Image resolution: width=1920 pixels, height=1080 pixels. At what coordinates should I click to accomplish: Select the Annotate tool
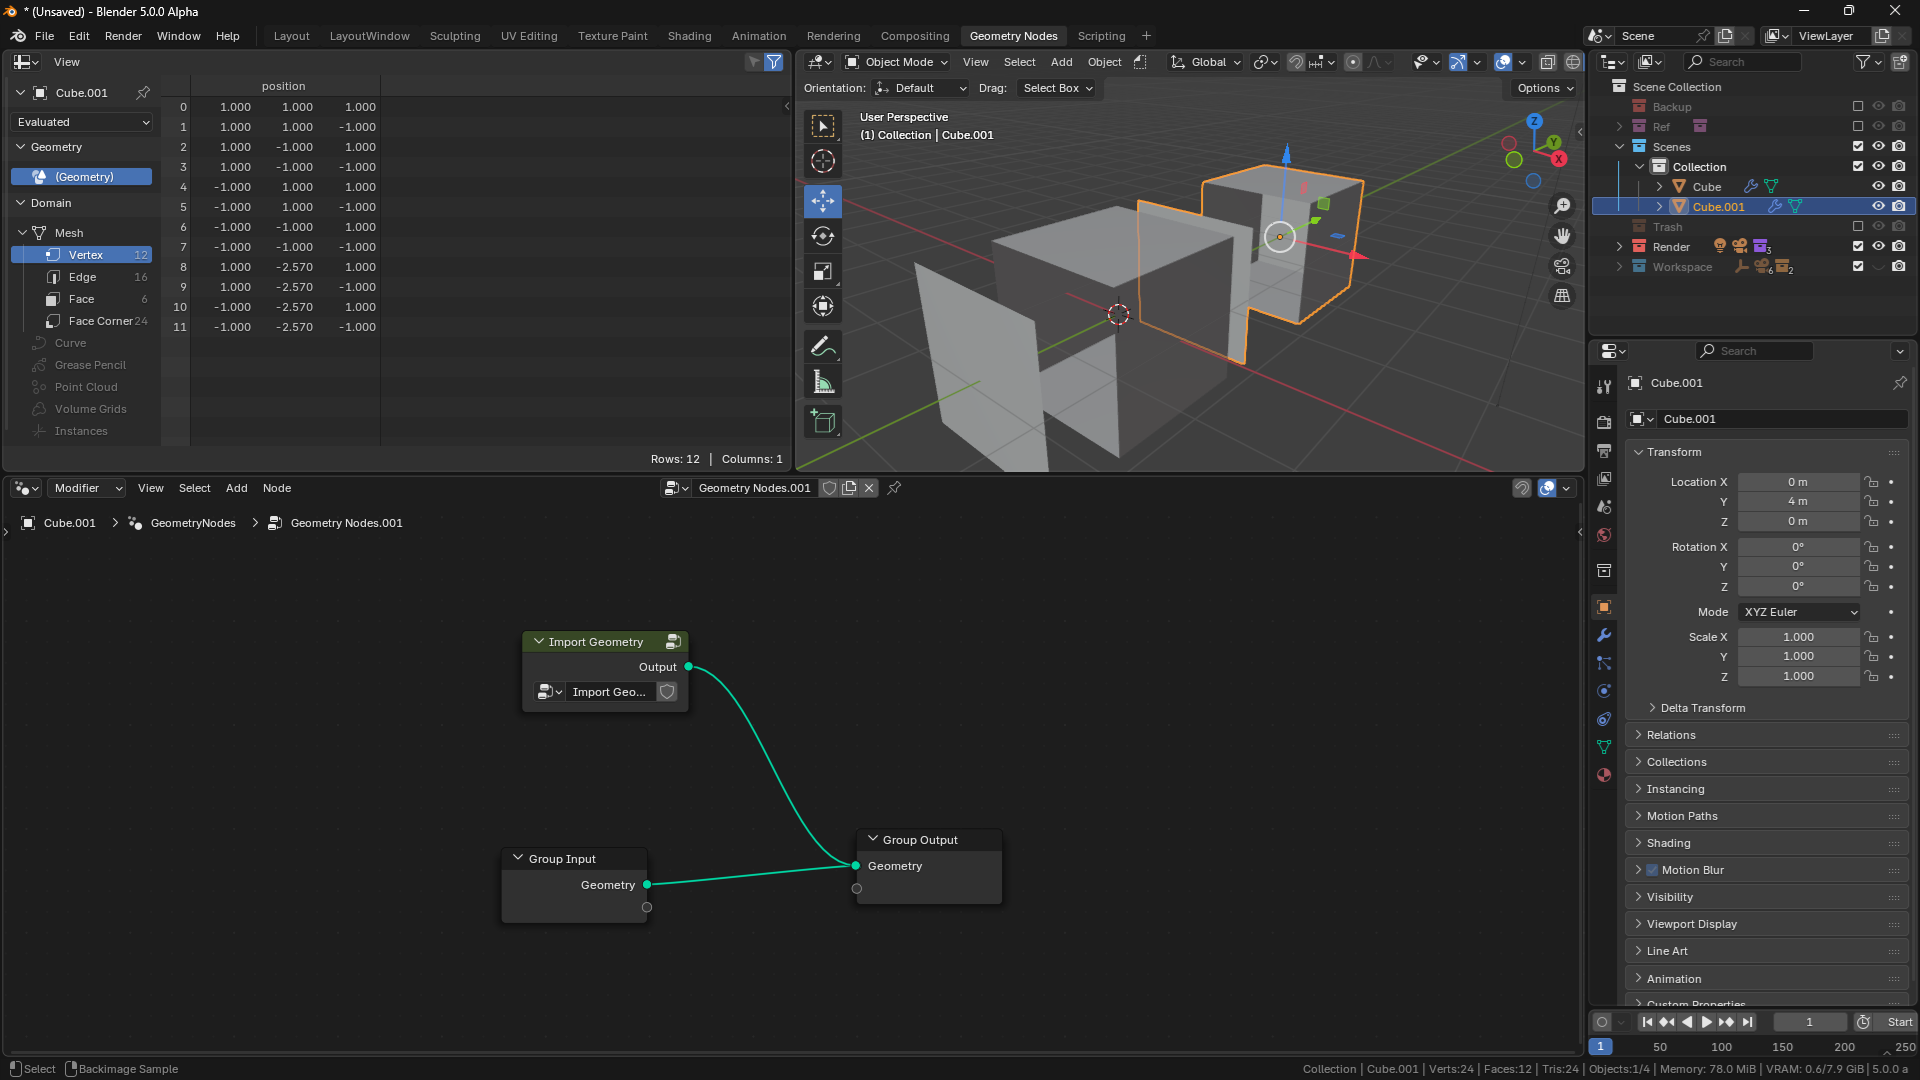click(x=823, y=347)
